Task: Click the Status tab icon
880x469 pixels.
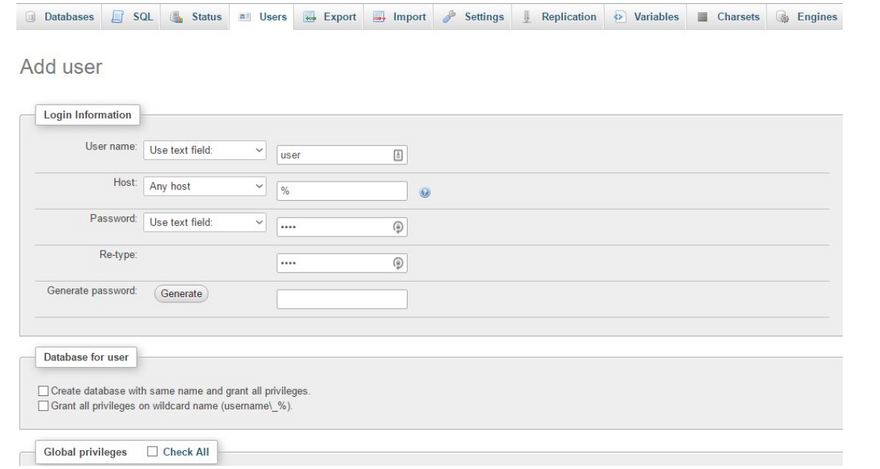Action: 176,17
